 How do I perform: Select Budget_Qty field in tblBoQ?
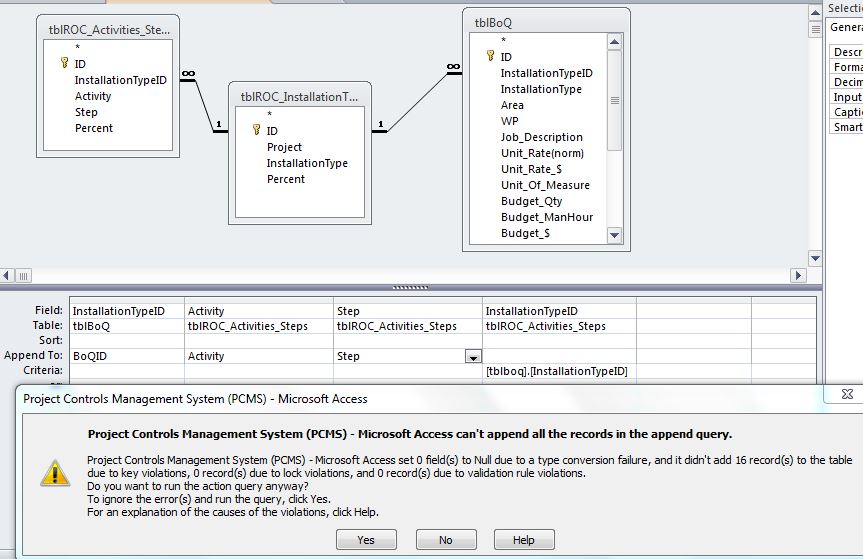click(531, 201)
